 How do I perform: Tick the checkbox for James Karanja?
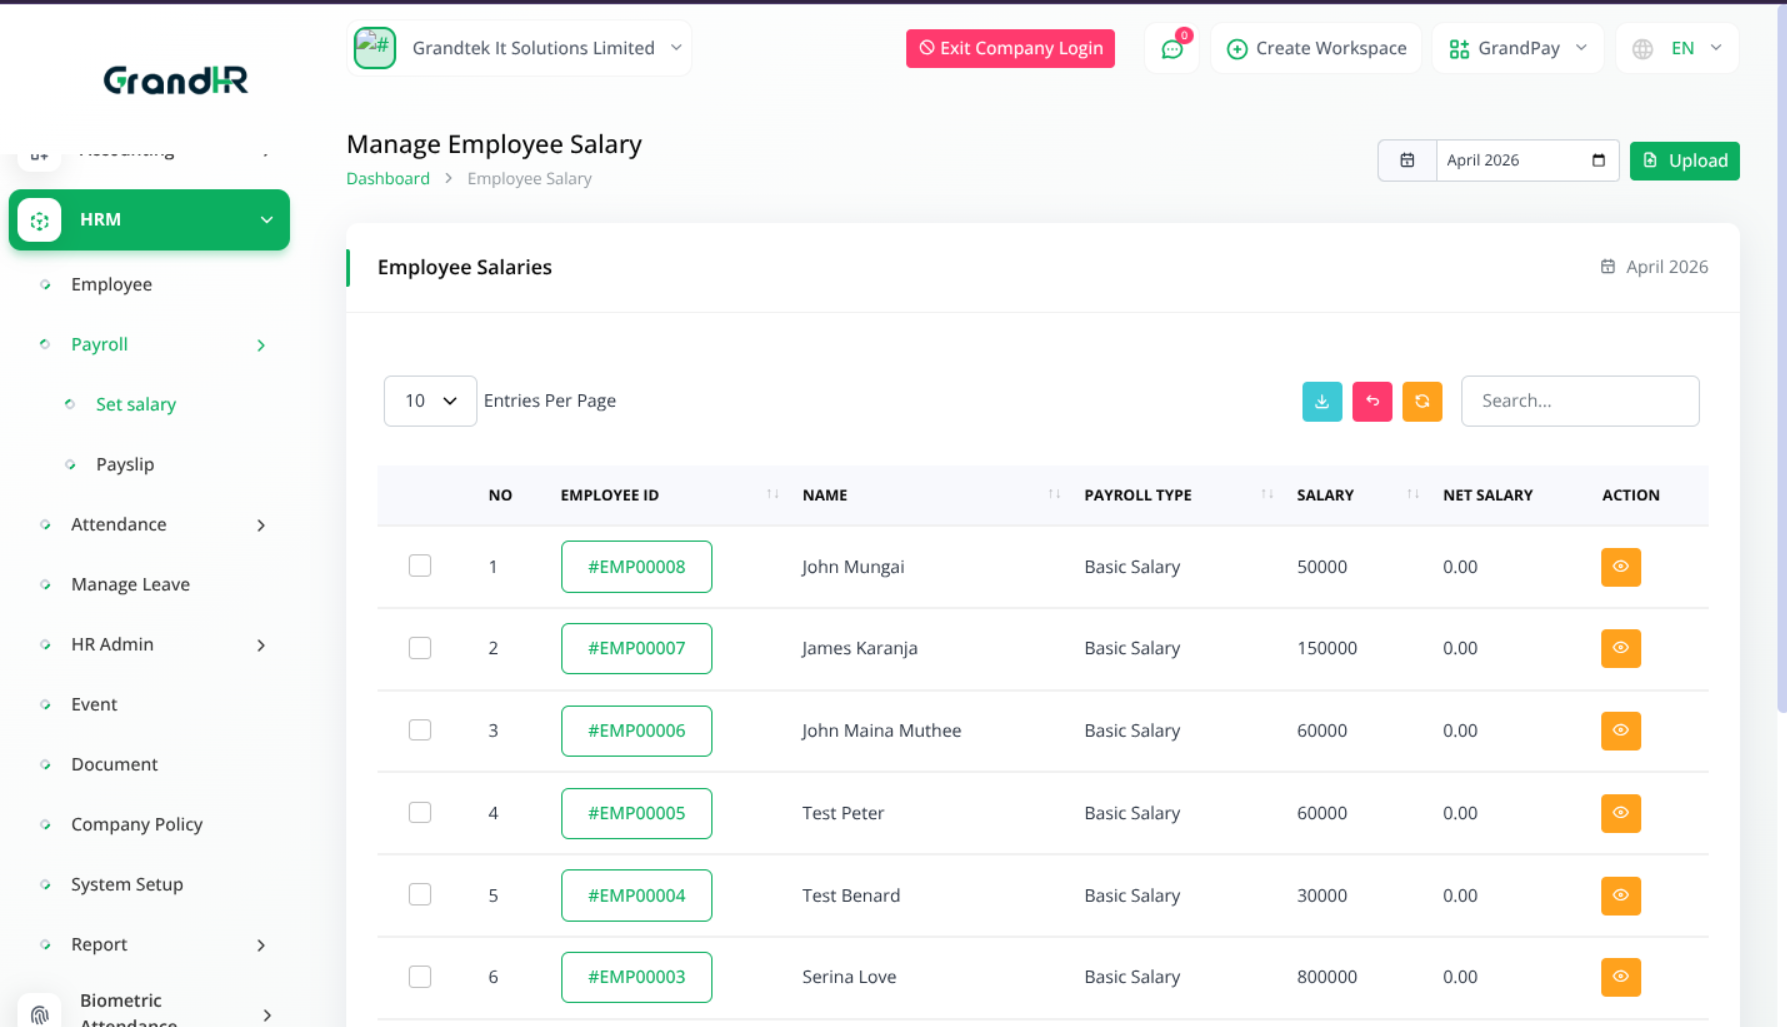[x=420, y=648]
